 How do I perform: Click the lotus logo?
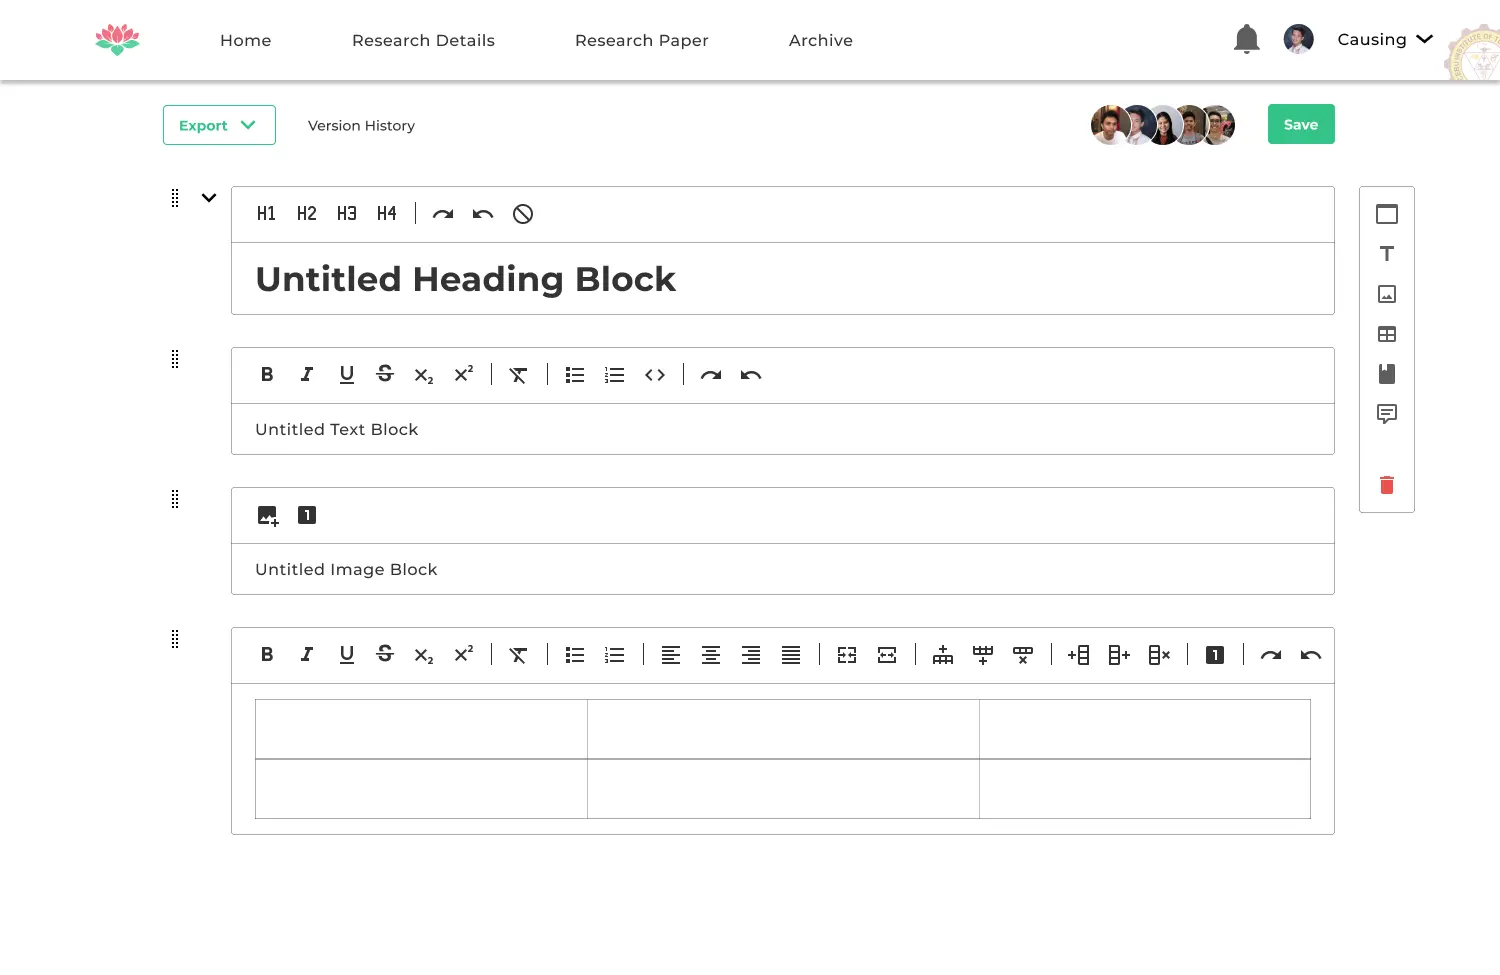[x=117, y=40]
